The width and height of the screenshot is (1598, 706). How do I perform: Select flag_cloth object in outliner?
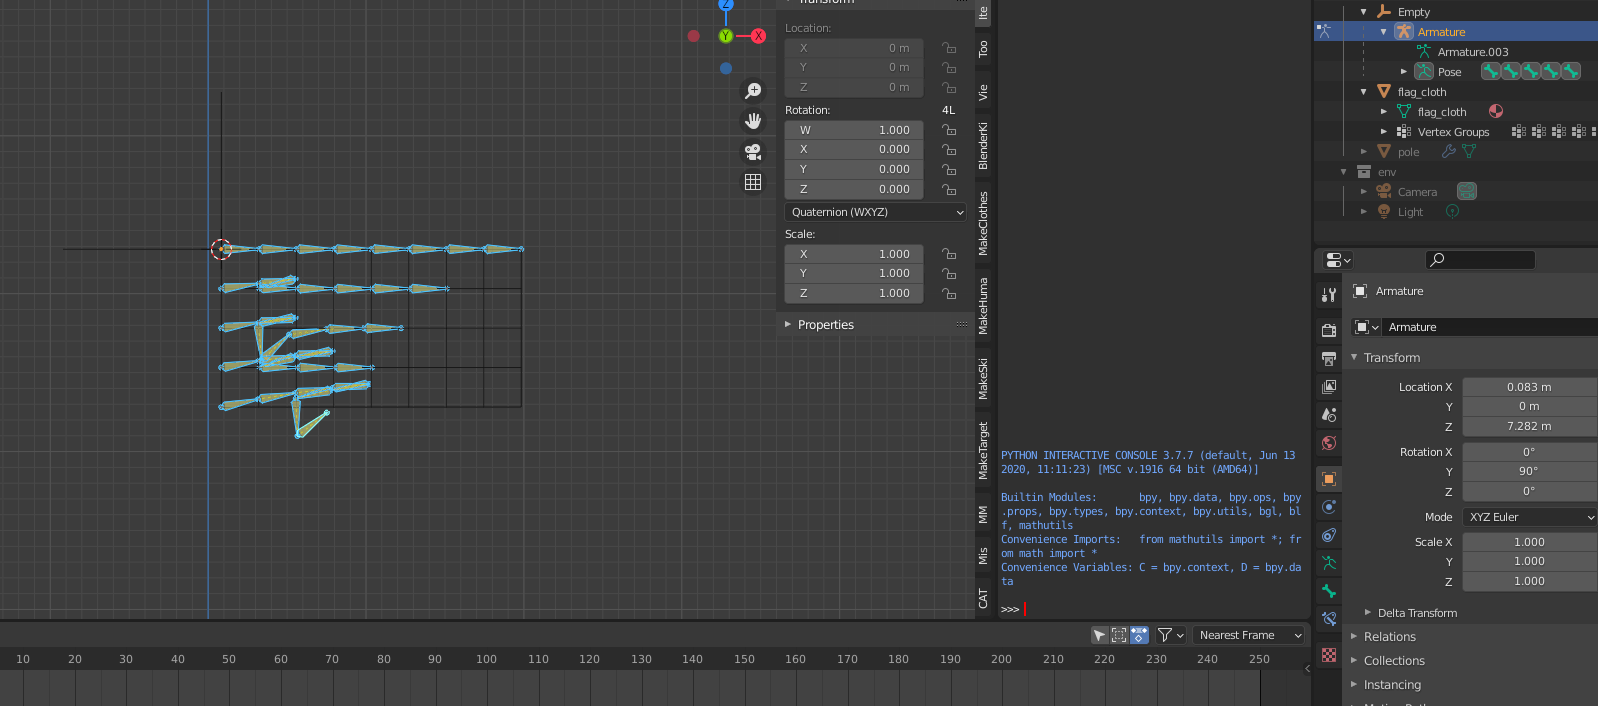click(1422, 92)
